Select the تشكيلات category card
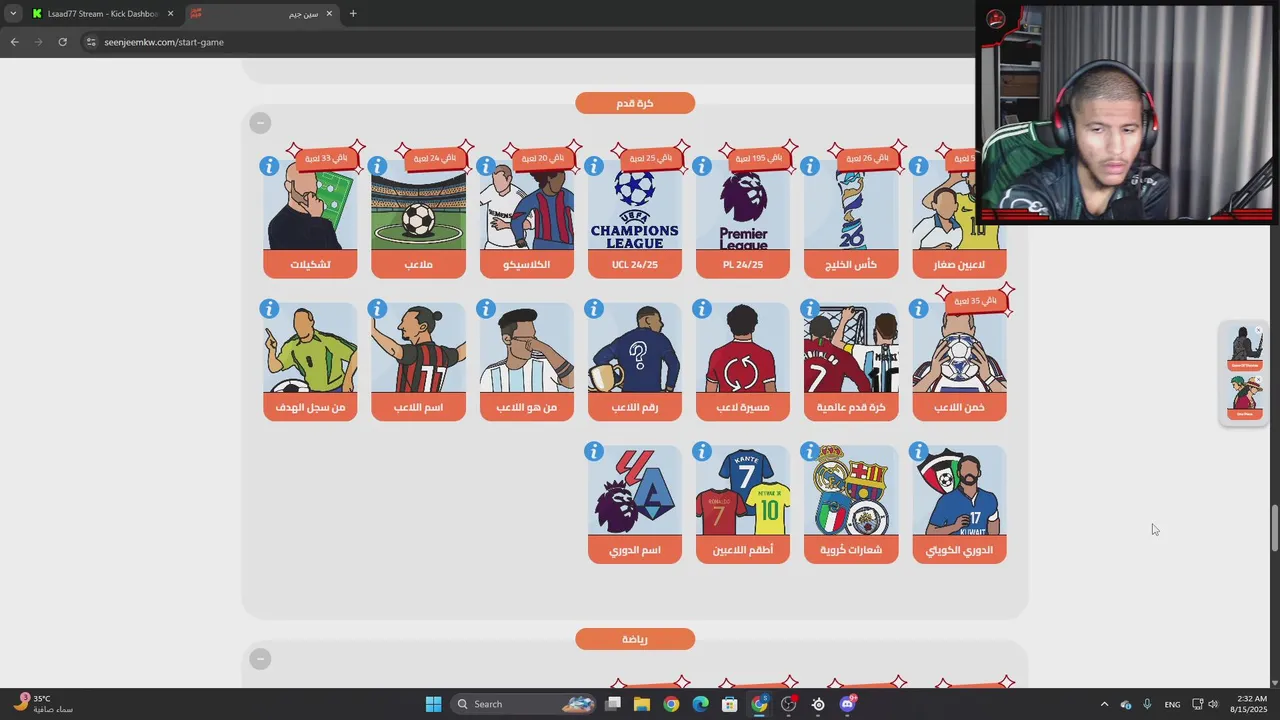Screen dimensions: 1280x720 pyautogui.click(x=310, y=219)
